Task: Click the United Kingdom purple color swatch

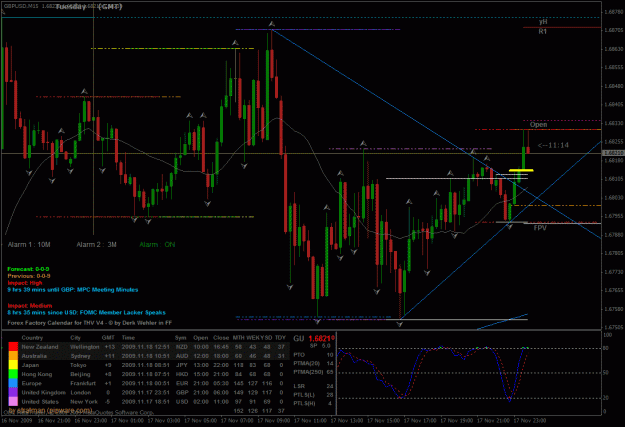Action: pos(13,392)
